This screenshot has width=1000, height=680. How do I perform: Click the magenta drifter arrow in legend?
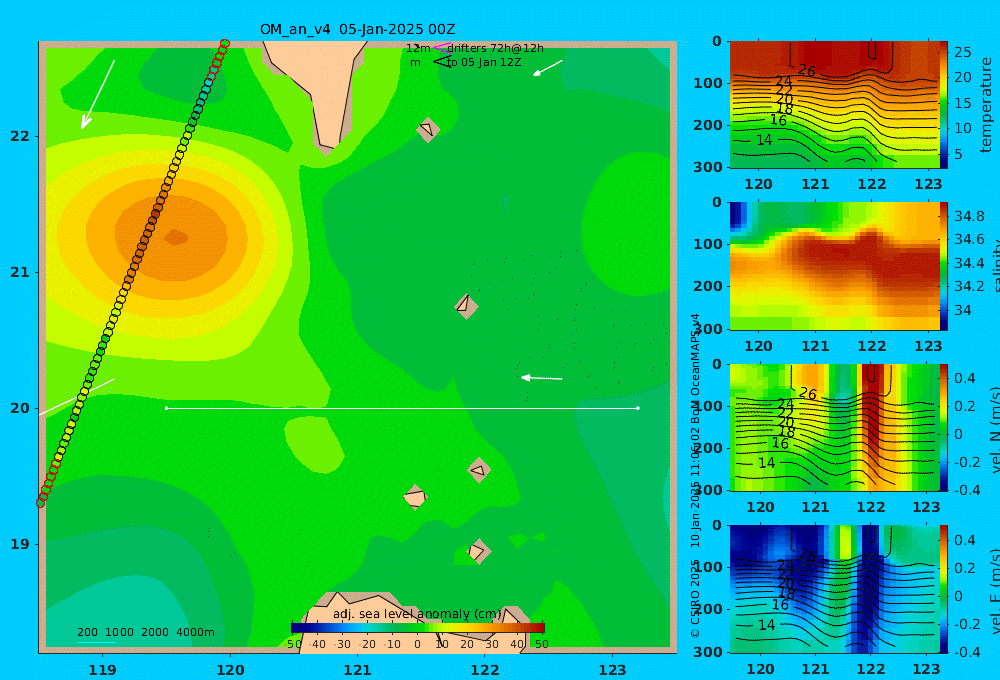(x=442, y=47)
